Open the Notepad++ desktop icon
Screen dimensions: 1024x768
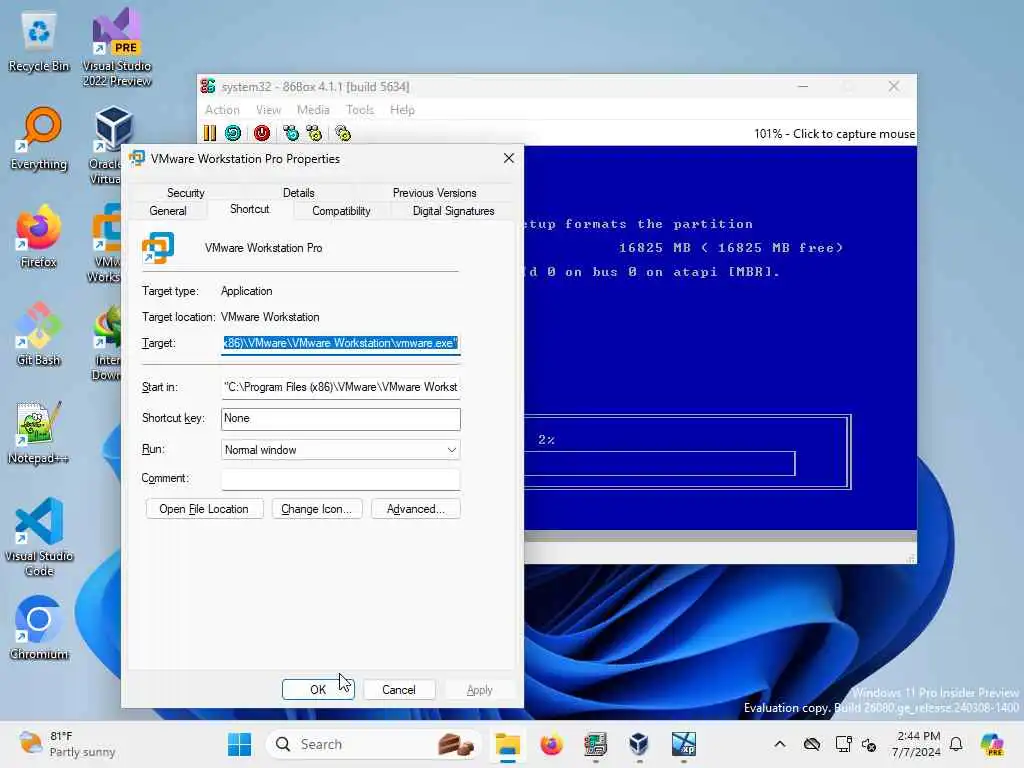(x=39, y=432)
